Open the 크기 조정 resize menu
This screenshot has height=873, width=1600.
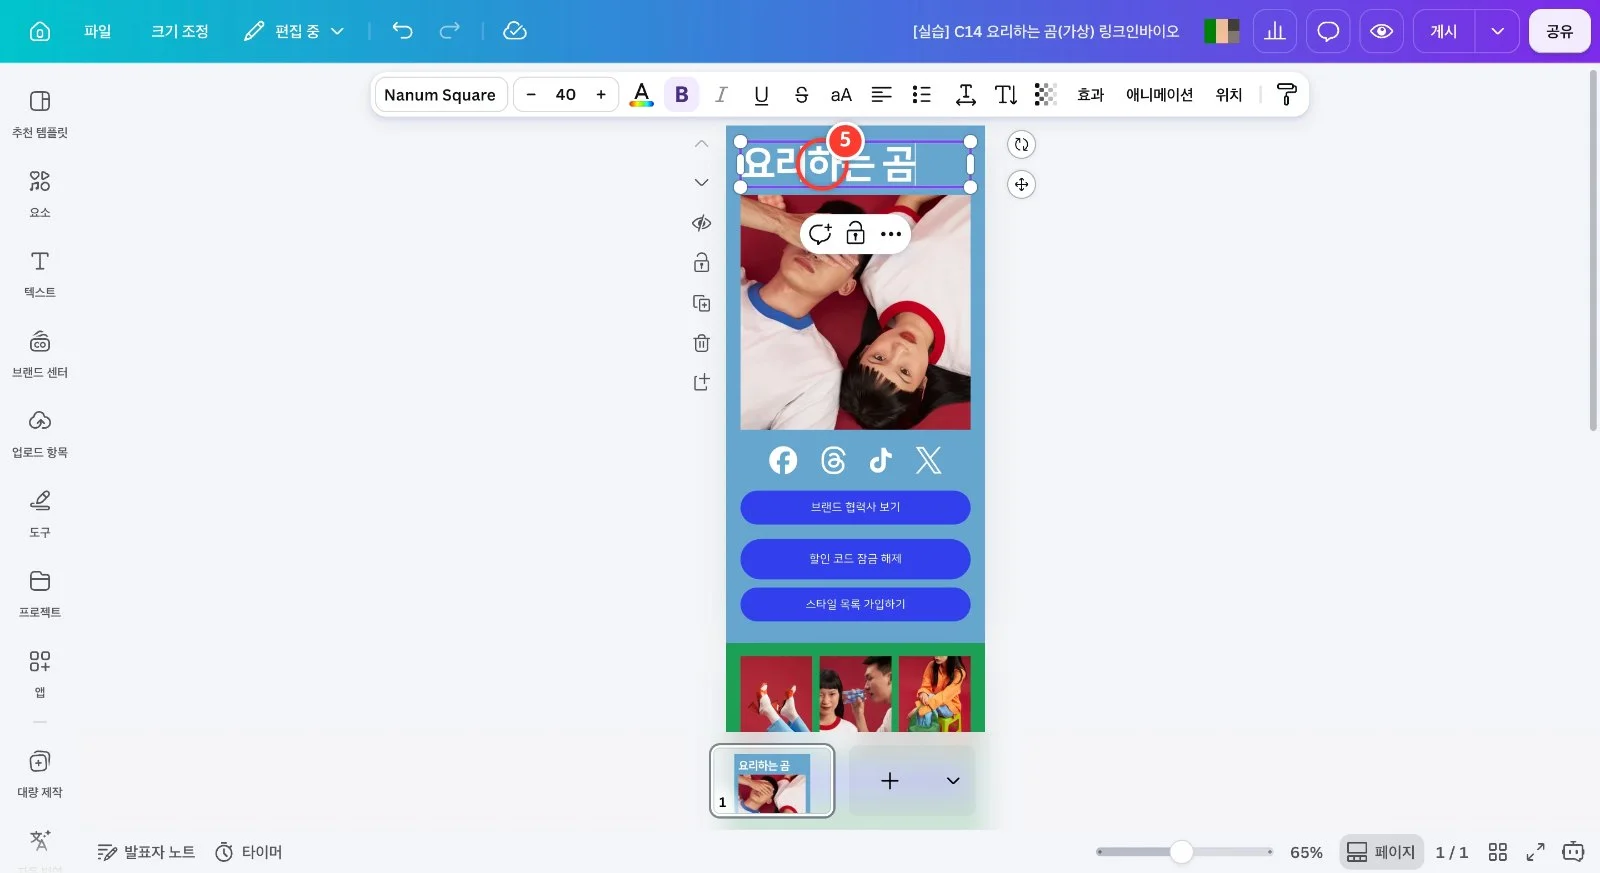click(x=180, y=31)
